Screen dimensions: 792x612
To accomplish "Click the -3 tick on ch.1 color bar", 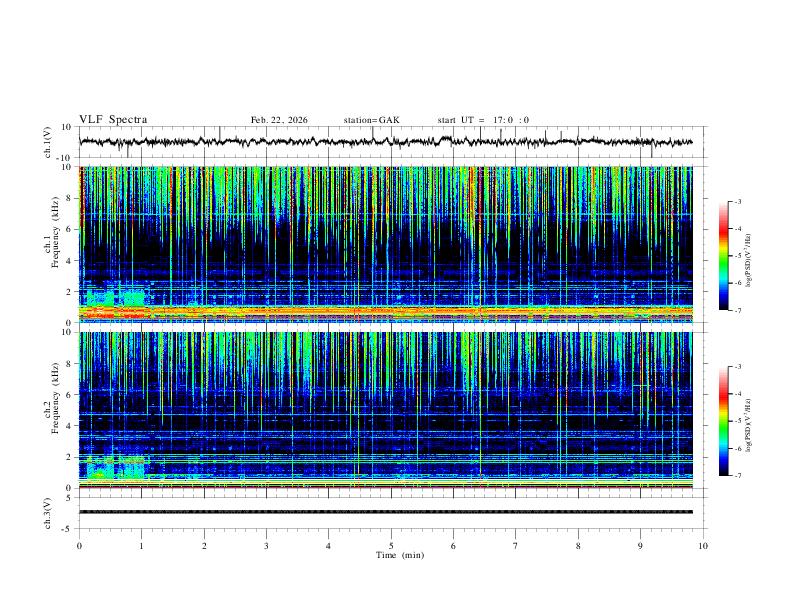I will [737, 201].
